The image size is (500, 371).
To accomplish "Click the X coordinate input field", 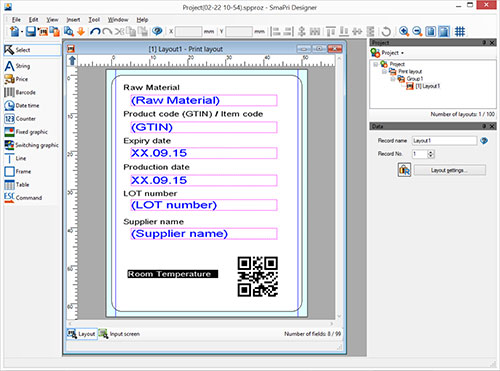I will (x=188, y=32).
